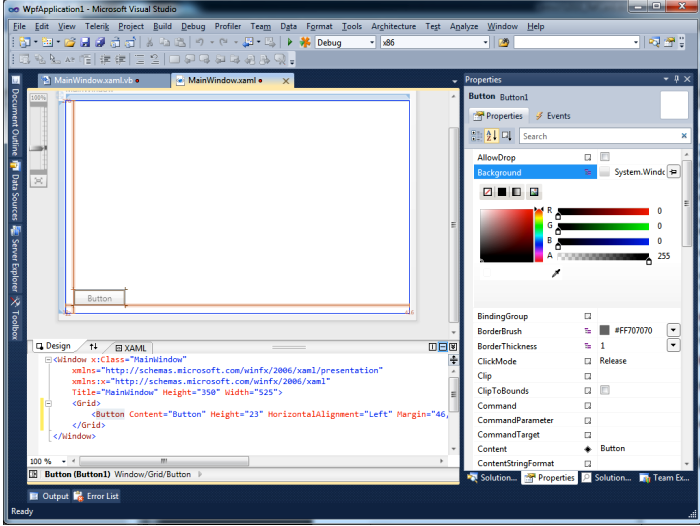This screenshot has height=526, width=700.
Task: Swap panes using the arrows icon
Action: tap(93, 346)
